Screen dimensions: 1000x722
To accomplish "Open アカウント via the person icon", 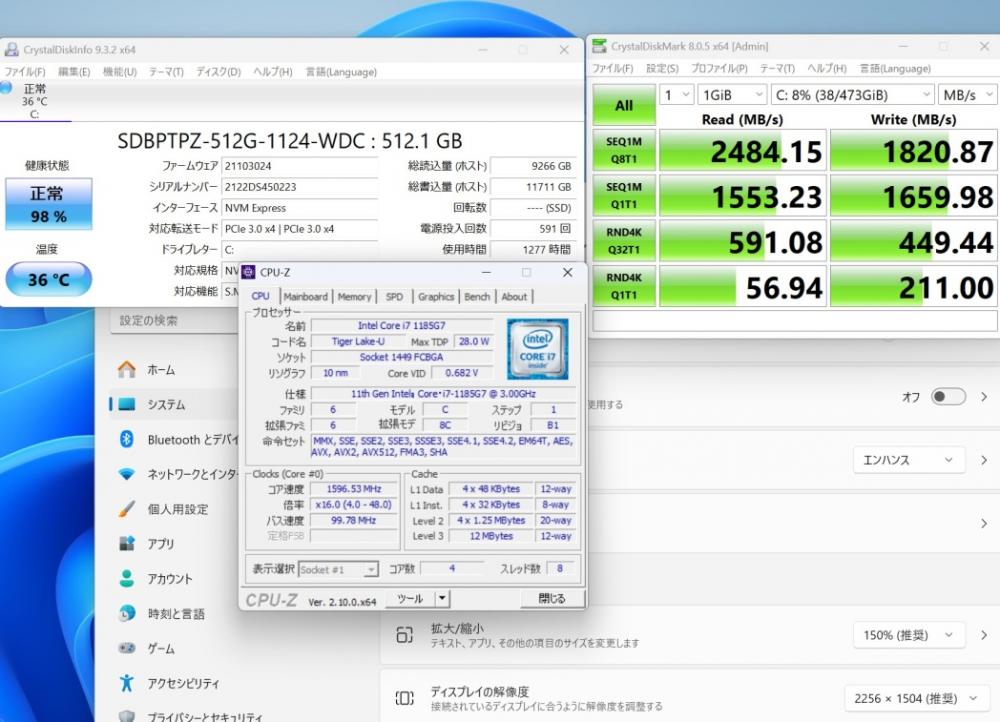I will [x=127, y=578].
